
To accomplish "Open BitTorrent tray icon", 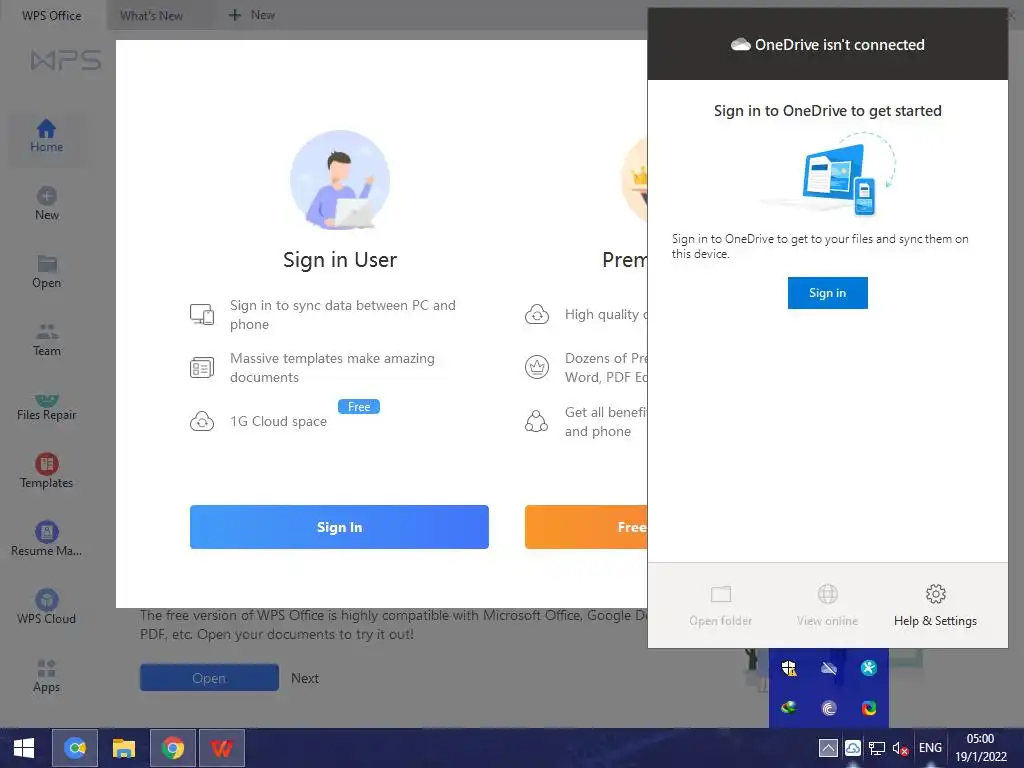I will [829, 708].
